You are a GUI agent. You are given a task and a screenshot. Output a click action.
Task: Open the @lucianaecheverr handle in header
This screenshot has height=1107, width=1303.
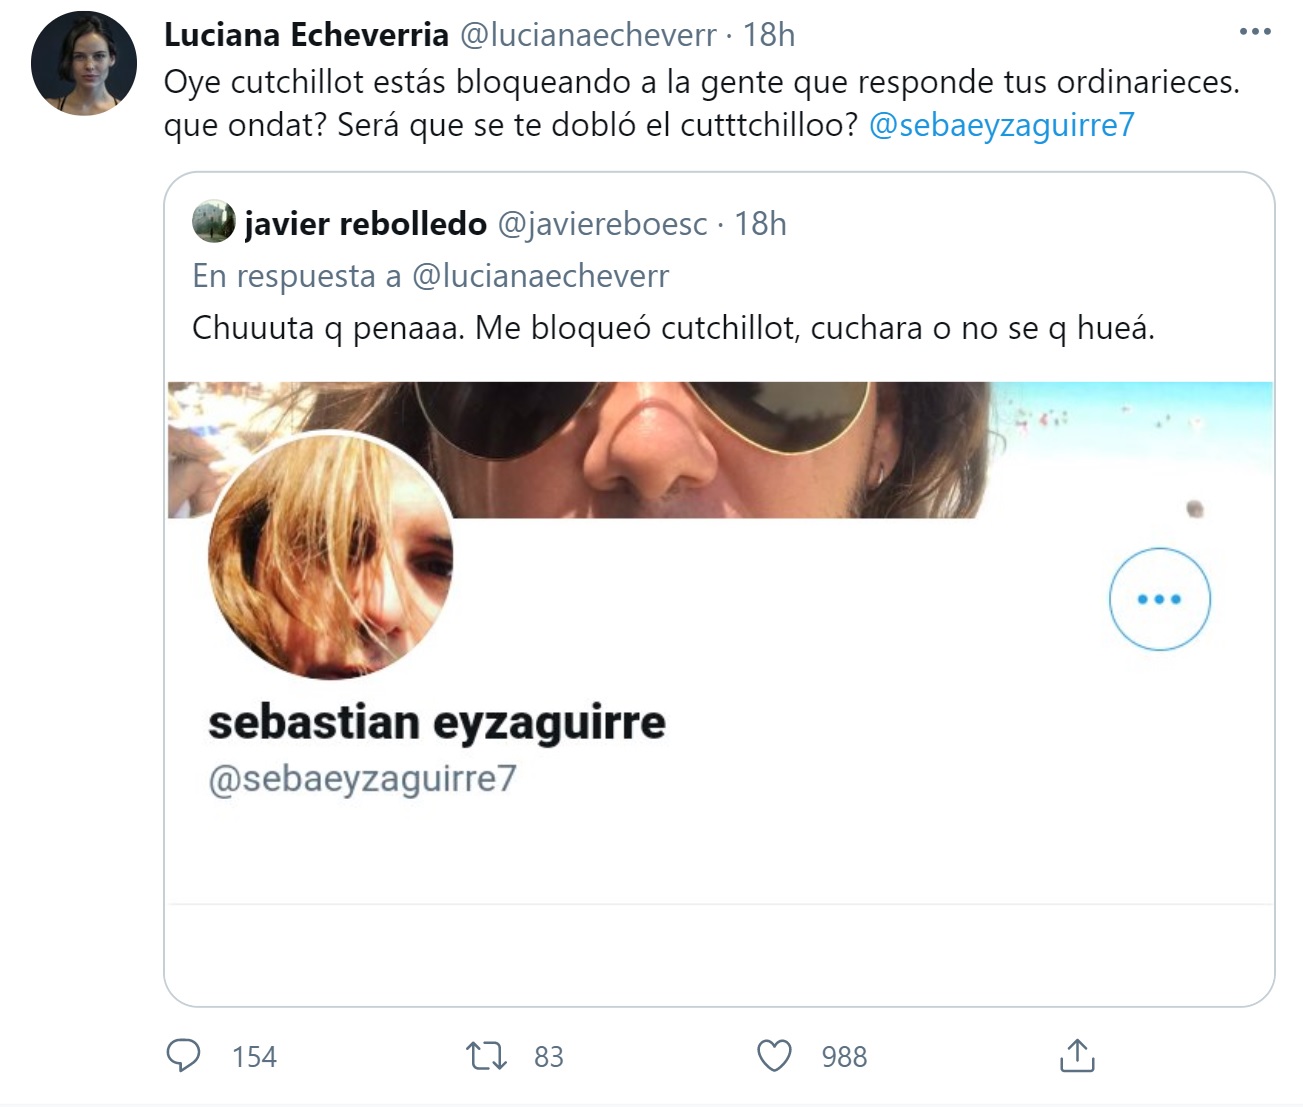click(x=588, y=35)
